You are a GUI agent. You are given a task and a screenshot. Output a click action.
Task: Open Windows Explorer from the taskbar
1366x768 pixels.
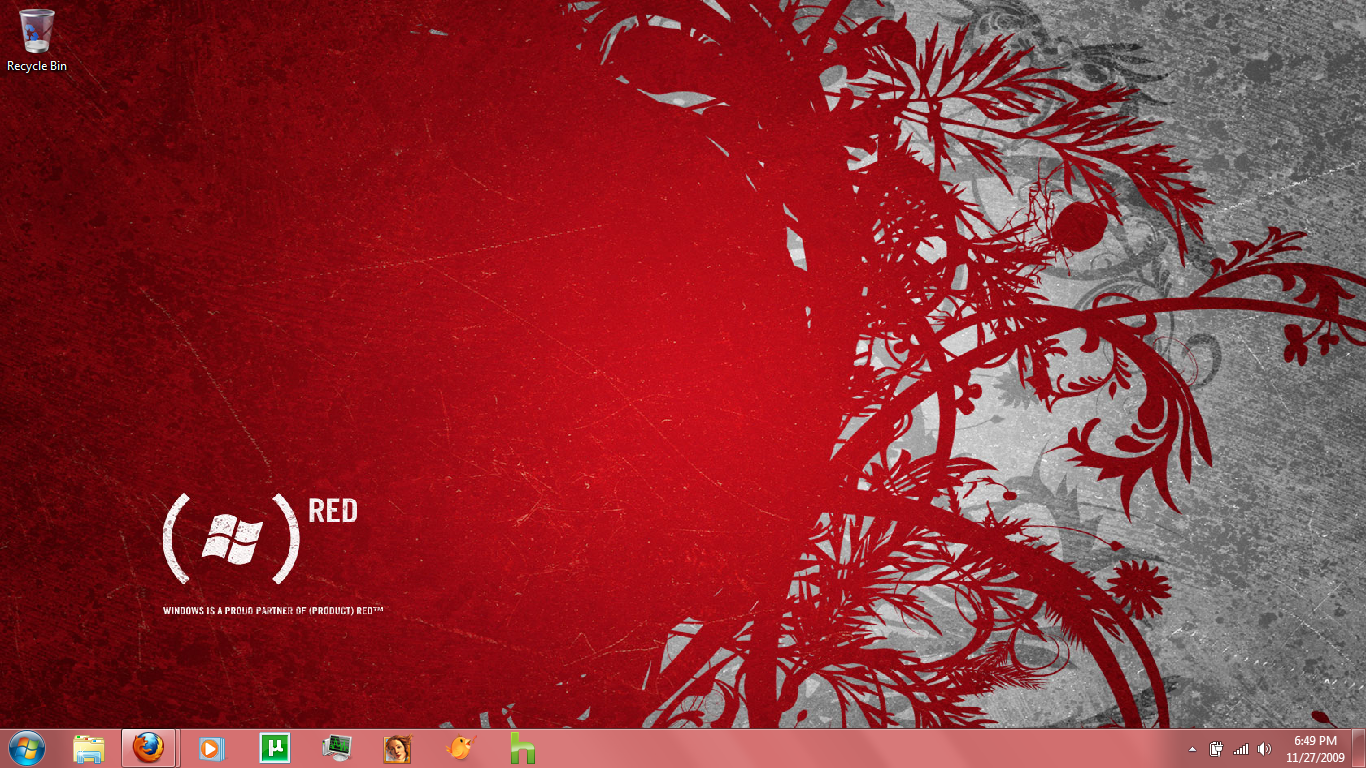point(89,748)
